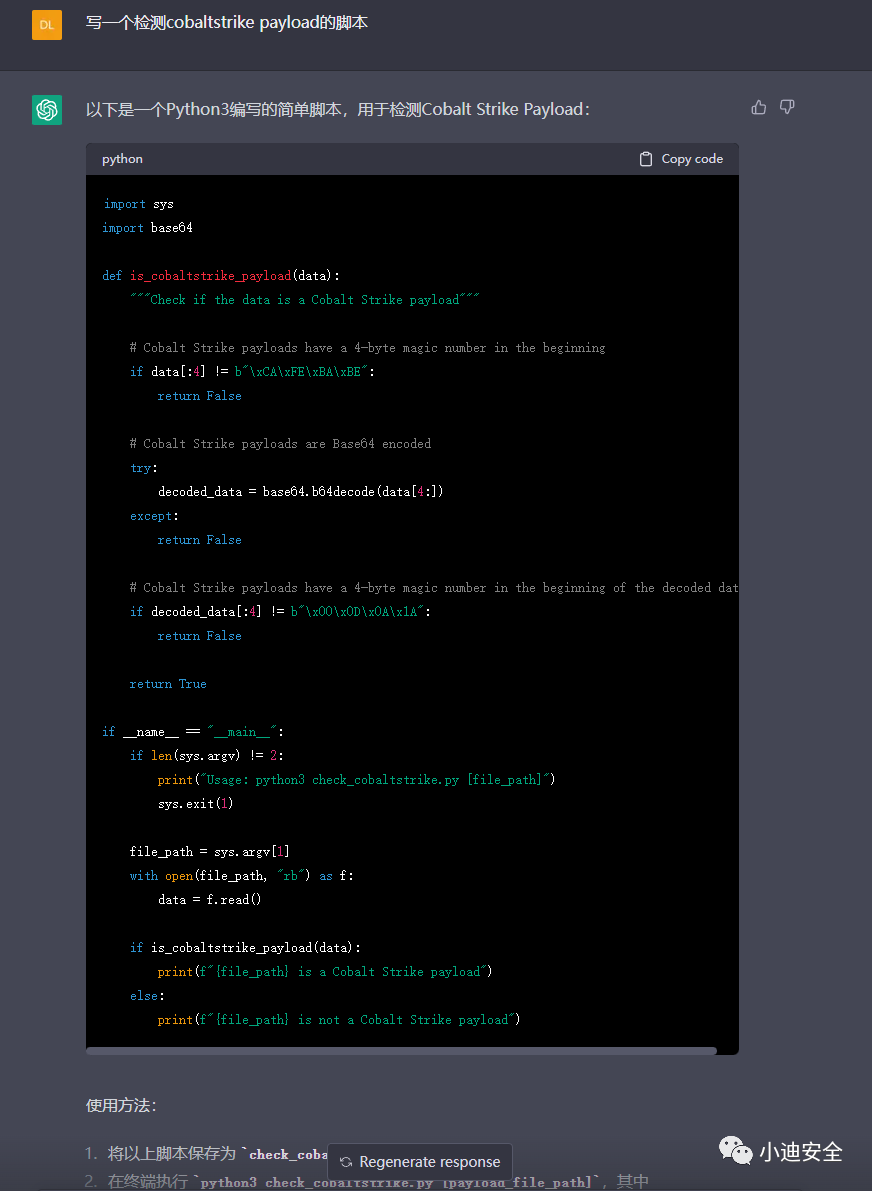Click the 'if len(sys.argv) != 2:' line
872x1191 pixels.
tap(207, 756)
